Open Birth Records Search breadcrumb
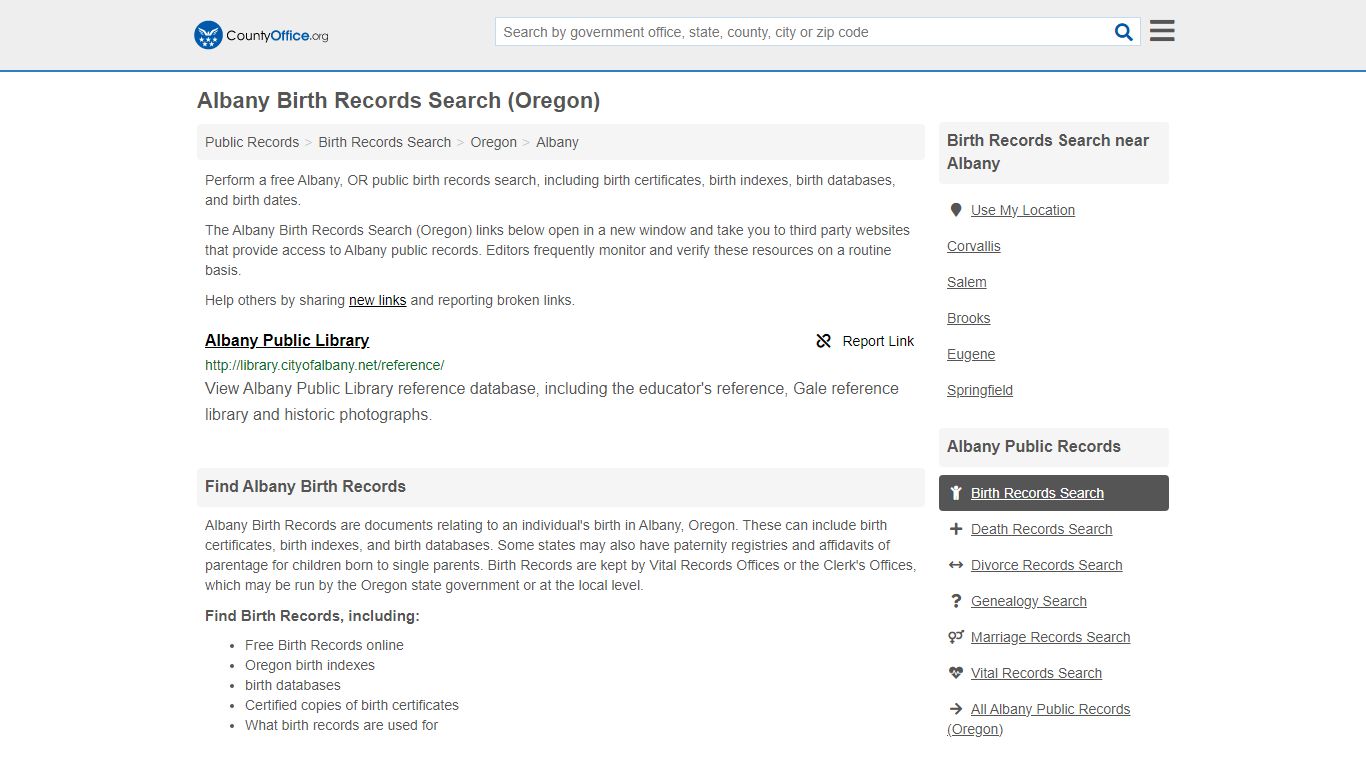 tap(385, 142)
